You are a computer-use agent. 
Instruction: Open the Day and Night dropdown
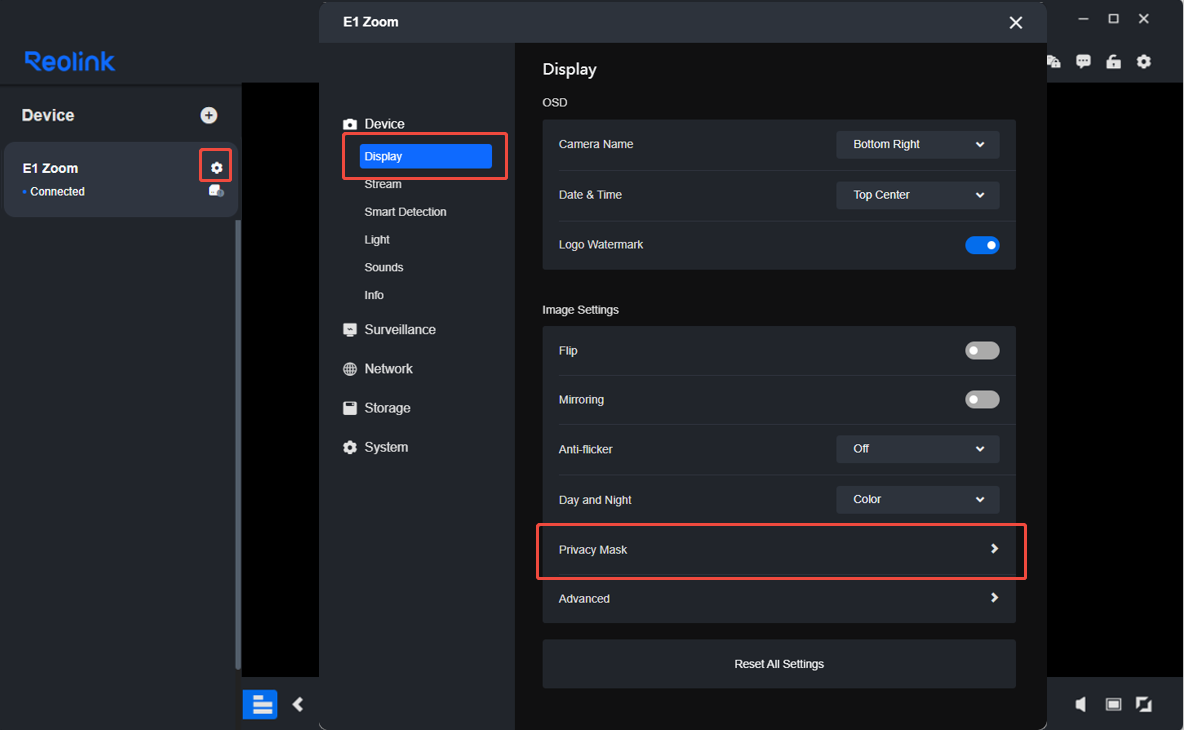(917, 499)
